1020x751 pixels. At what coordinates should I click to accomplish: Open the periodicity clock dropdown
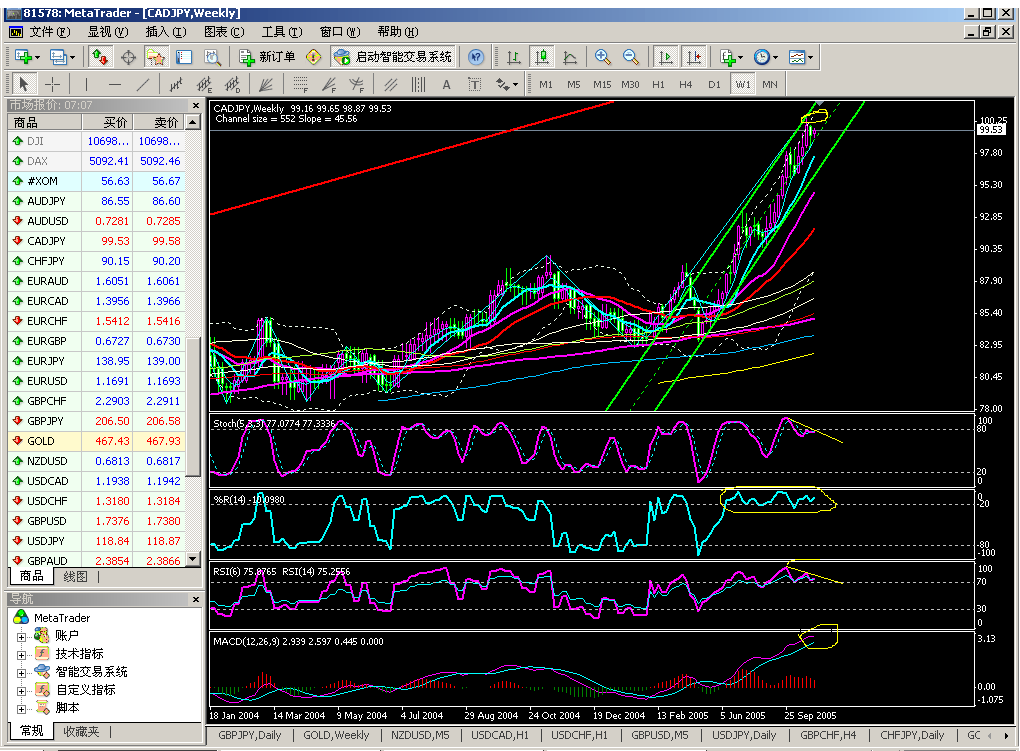coord(766,57)
